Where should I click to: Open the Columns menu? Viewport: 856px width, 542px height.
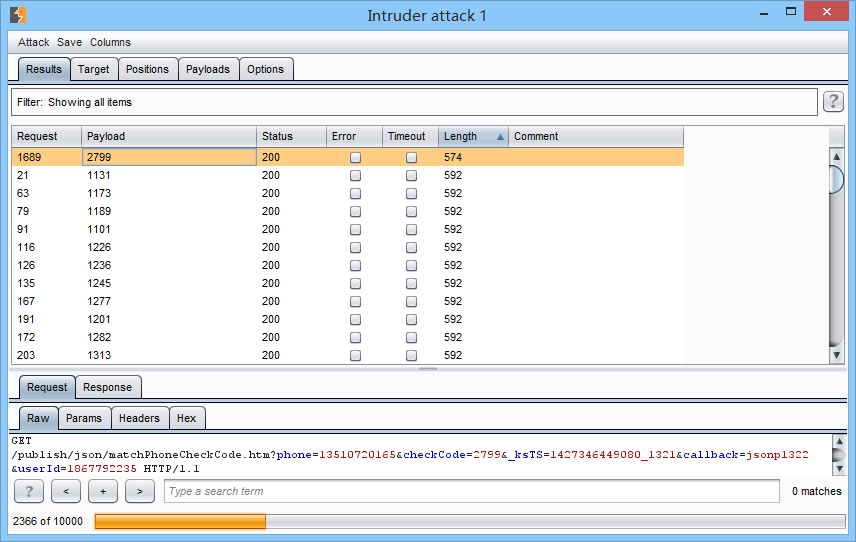pyautogui.click(x=110, y=42)
